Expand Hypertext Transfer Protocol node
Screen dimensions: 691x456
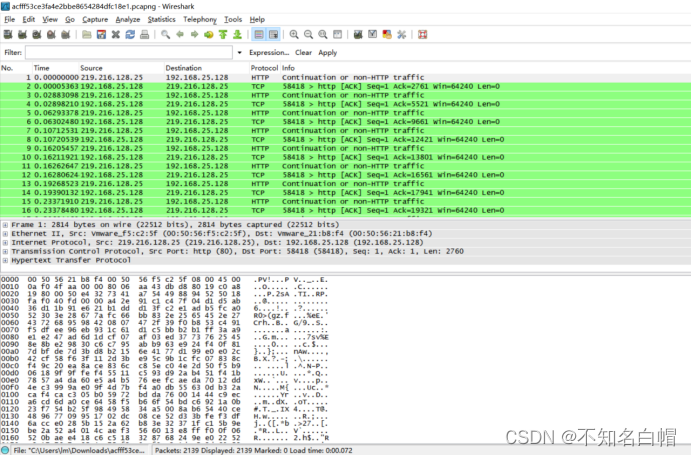[x=5, y=260]
